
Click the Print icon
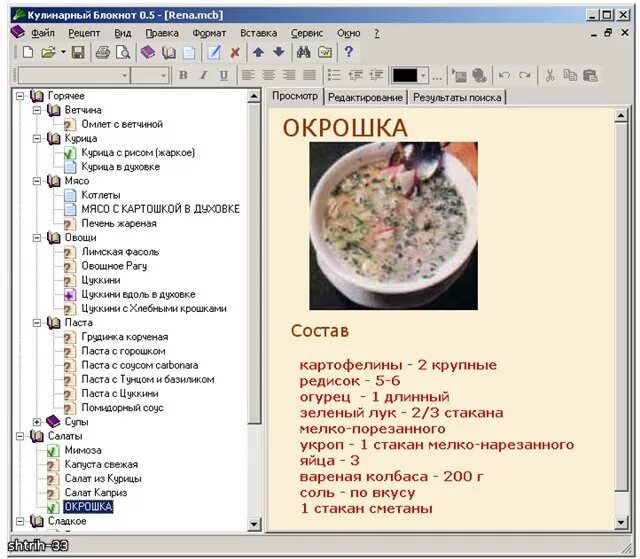click(x=102, y=52)
